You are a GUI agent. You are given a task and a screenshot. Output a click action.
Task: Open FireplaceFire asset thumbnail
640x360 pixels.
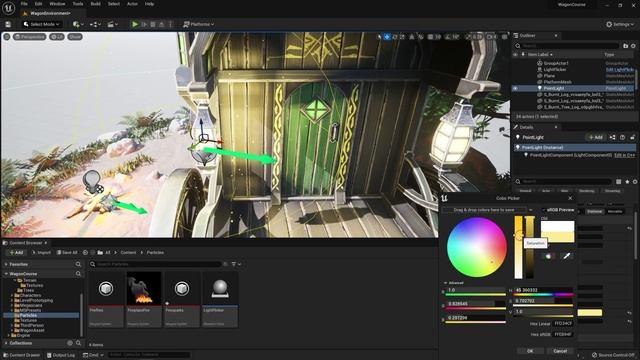click(144, 289)
